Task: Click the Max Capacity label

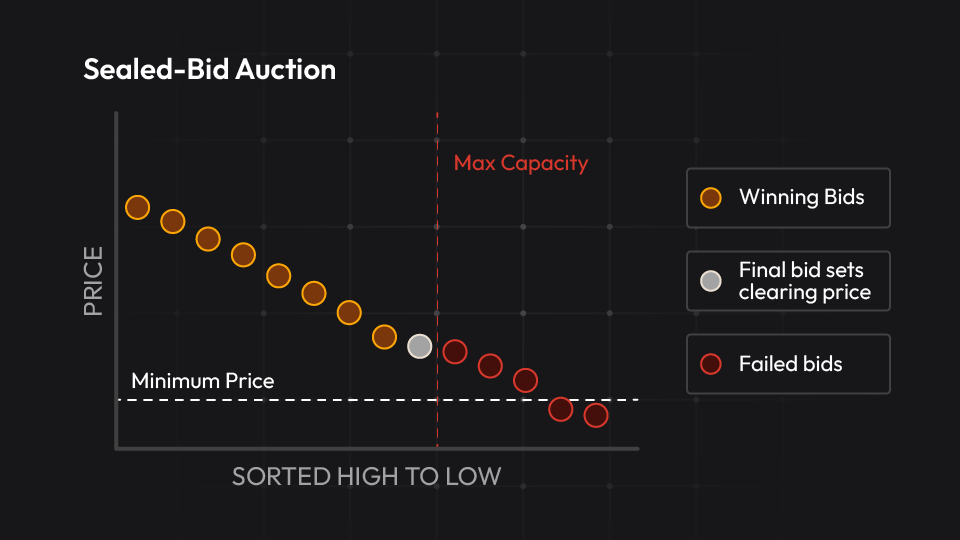Action: pos(521,162)
